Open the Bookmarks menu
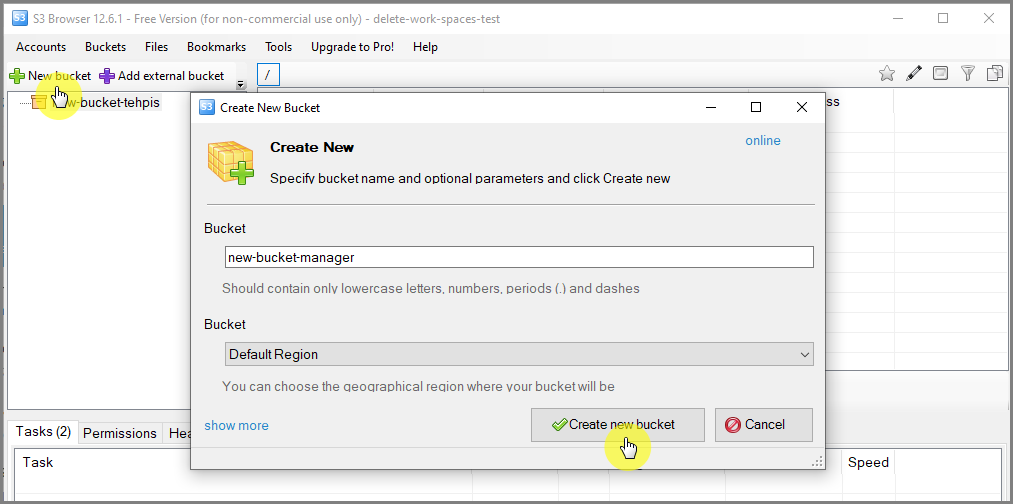This screenshot has width=1013, height=504. 216,47
